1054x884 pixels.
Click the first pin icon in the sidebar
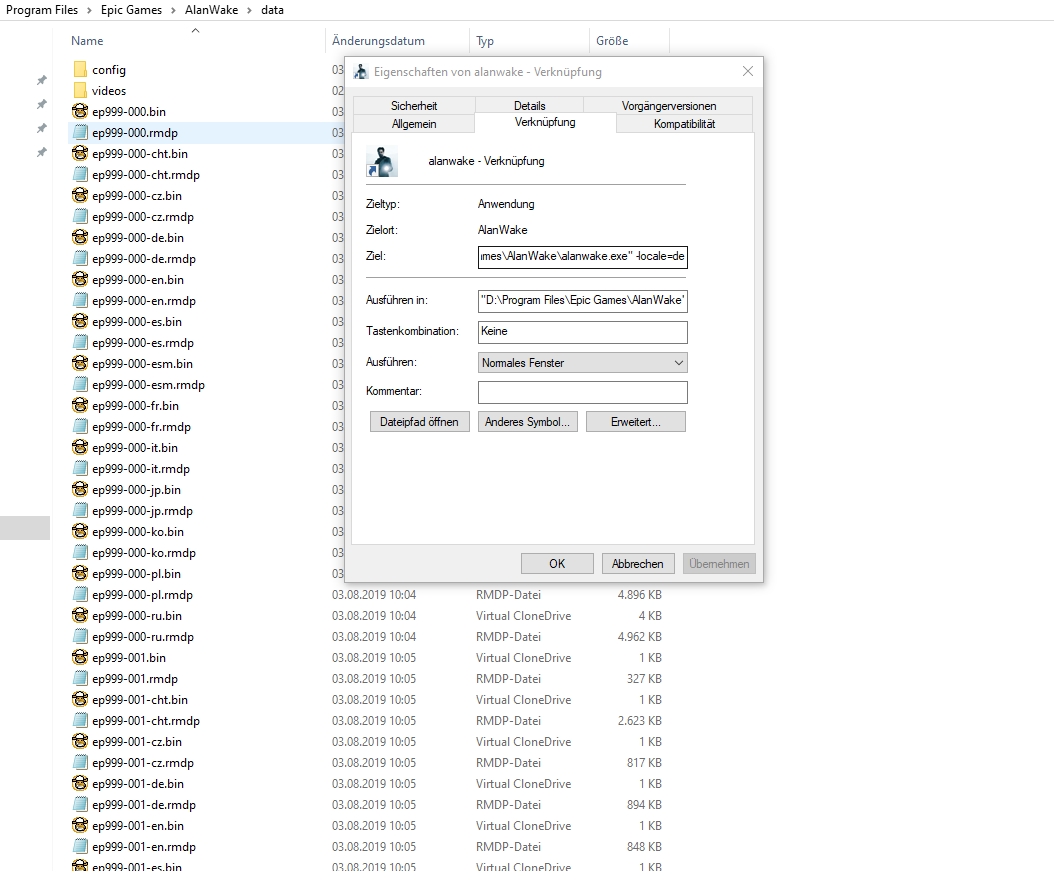point(42,81)
